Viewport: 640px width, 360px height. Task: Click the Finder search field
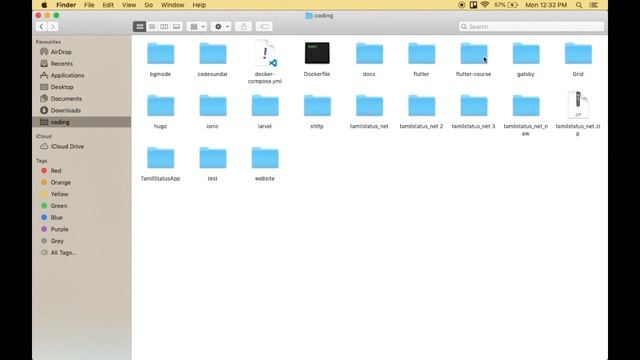(x=531, y=27)
